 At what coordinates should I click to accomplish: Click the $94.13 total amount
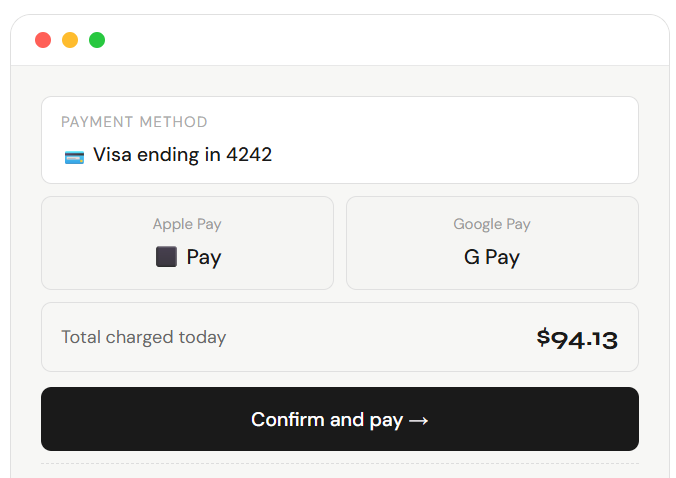click(x=577, y=339)
